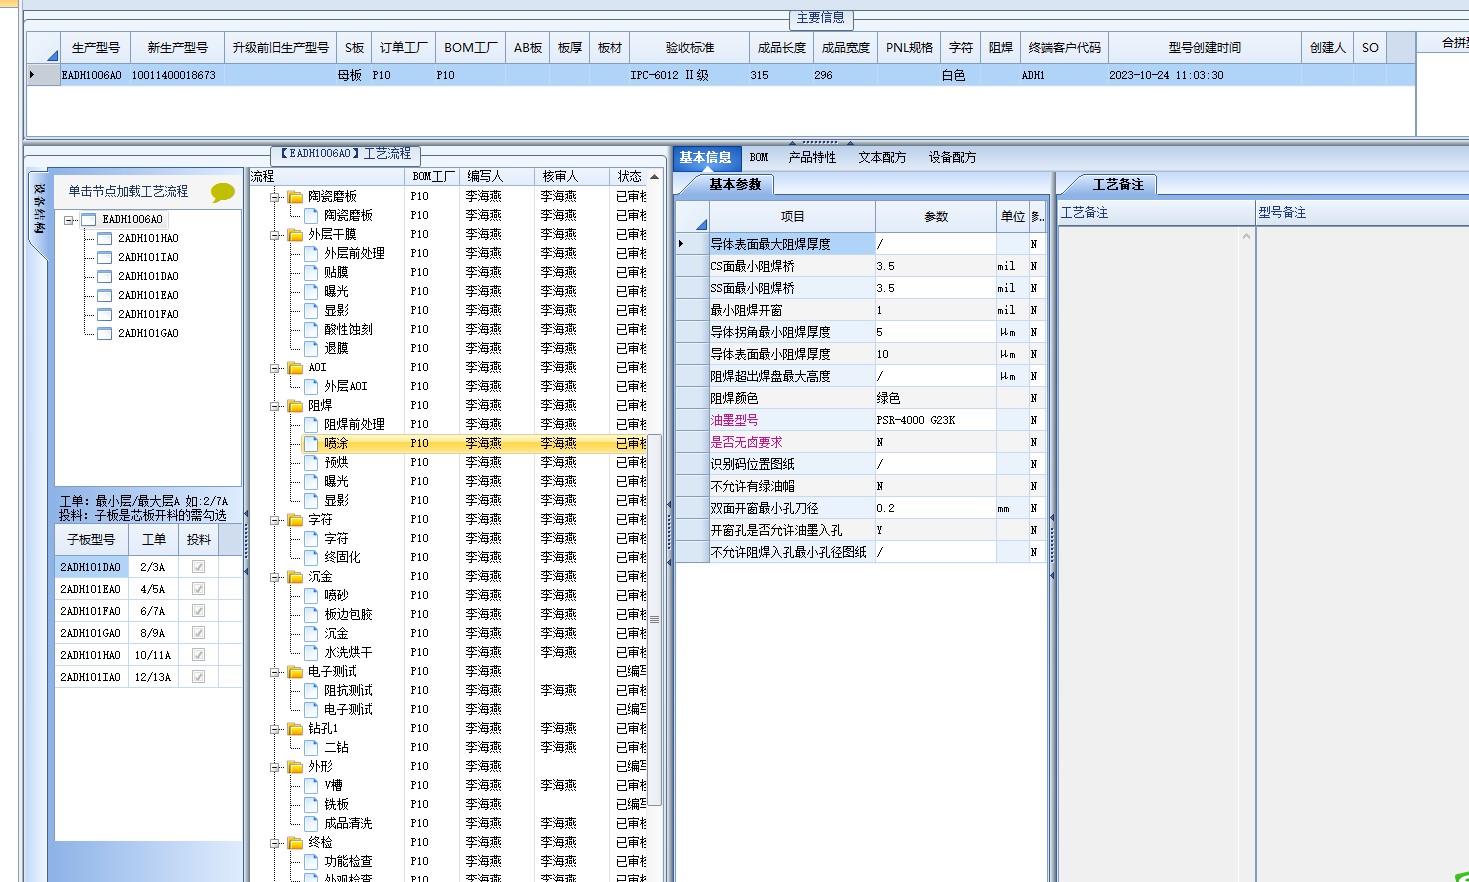Select the 成品清洗 step page icon
The width and height of the screenshot is (1469, 882).
[311, 823]
